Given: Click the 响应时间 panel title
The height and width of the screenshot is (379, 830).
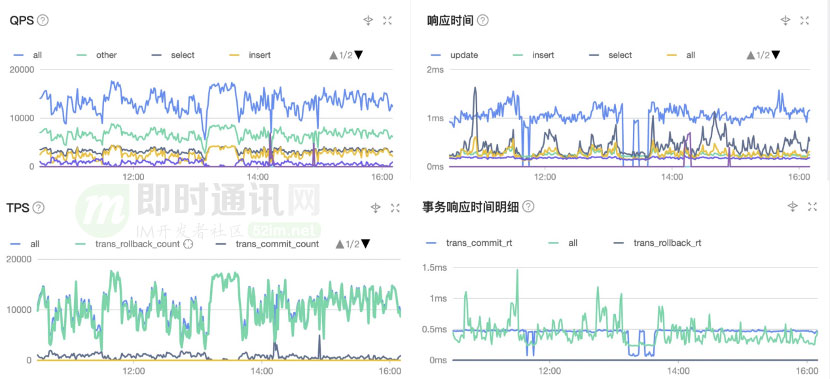Looking at the screenshot, I should (450, 20).
